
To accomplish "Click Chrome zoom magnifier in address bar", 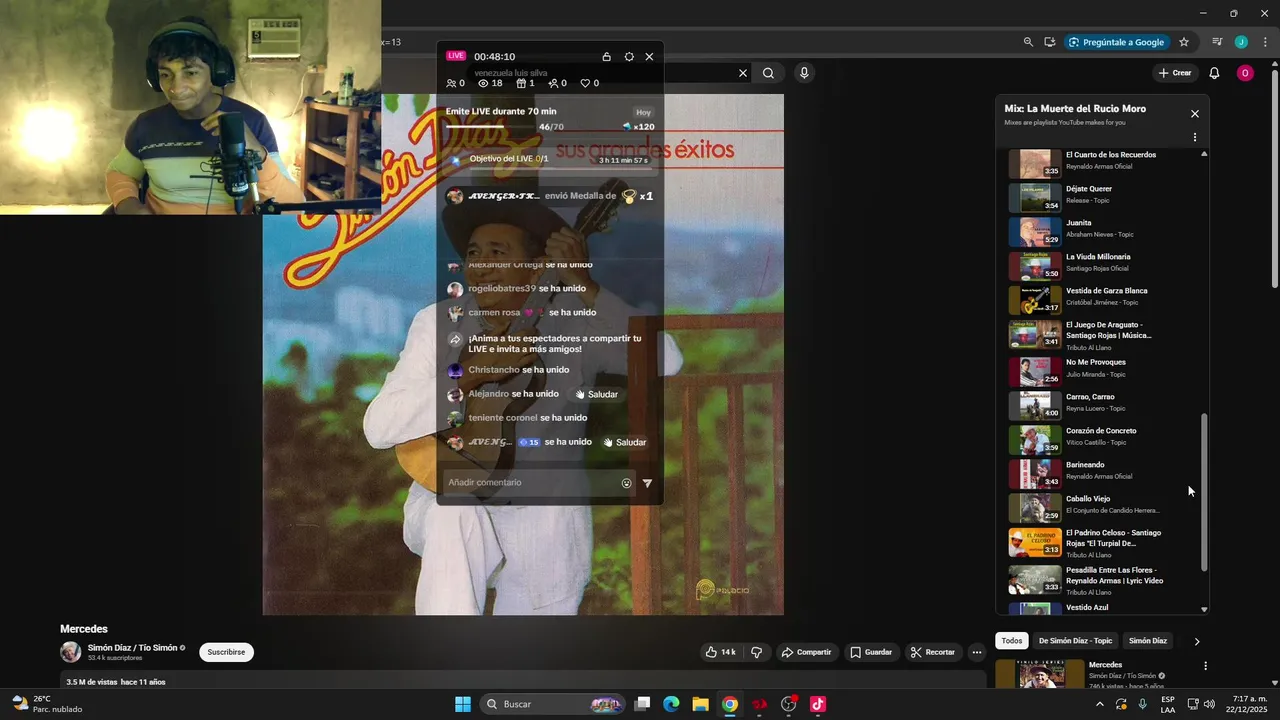I will tap(1028, 42).
